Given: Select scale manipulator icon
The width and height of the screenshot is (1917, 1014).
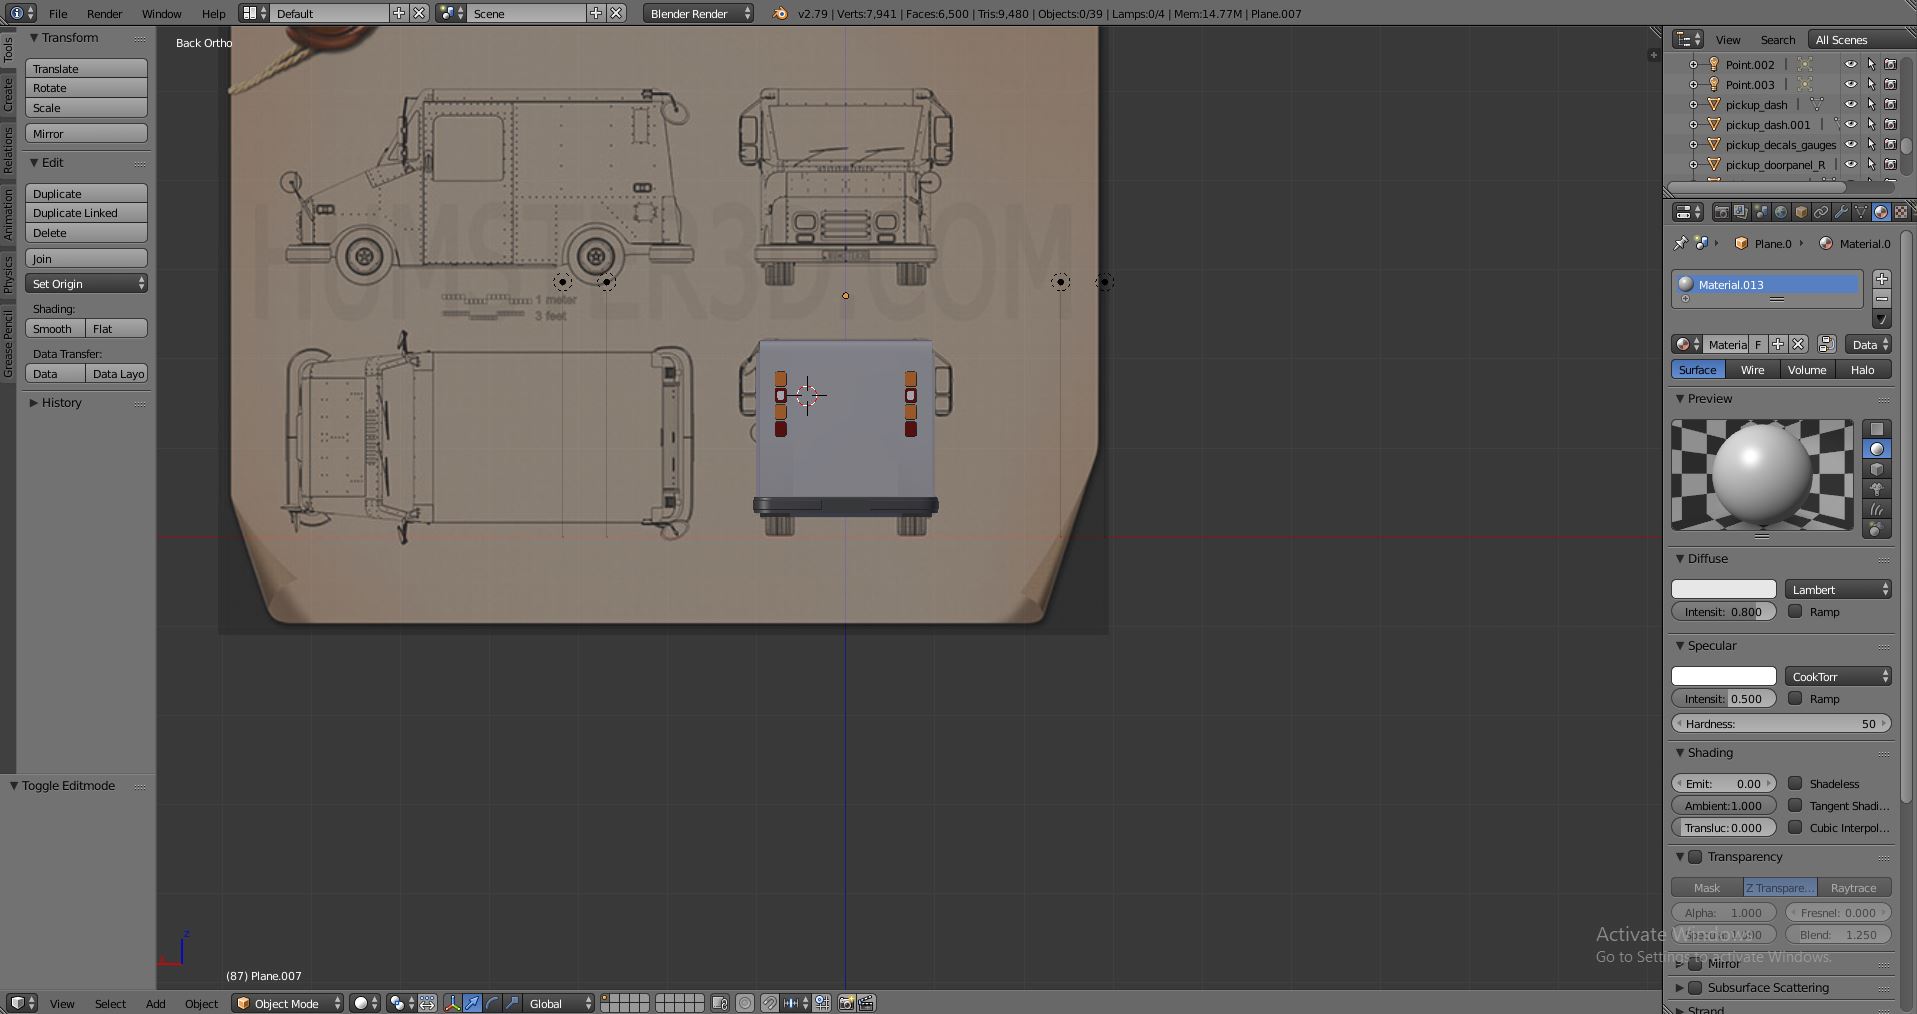Looking at the screenshot, I should click(x=512, y=1003).
